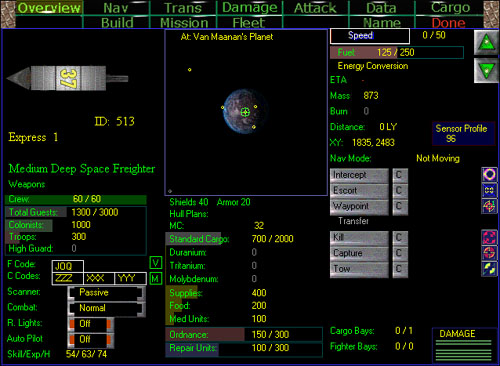The image size is (500, 366).
Task: Click the red circular arrows icon beside Kill
Action: [x=489, y=237]
